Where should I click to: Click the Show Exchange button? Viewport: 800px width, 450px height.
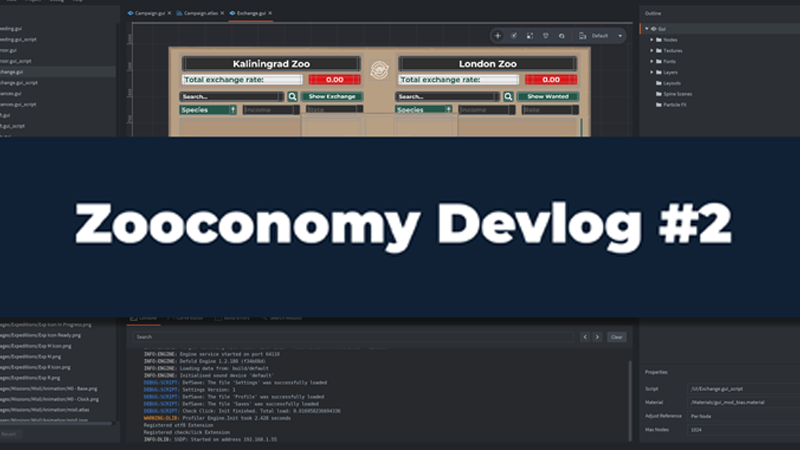332,97
